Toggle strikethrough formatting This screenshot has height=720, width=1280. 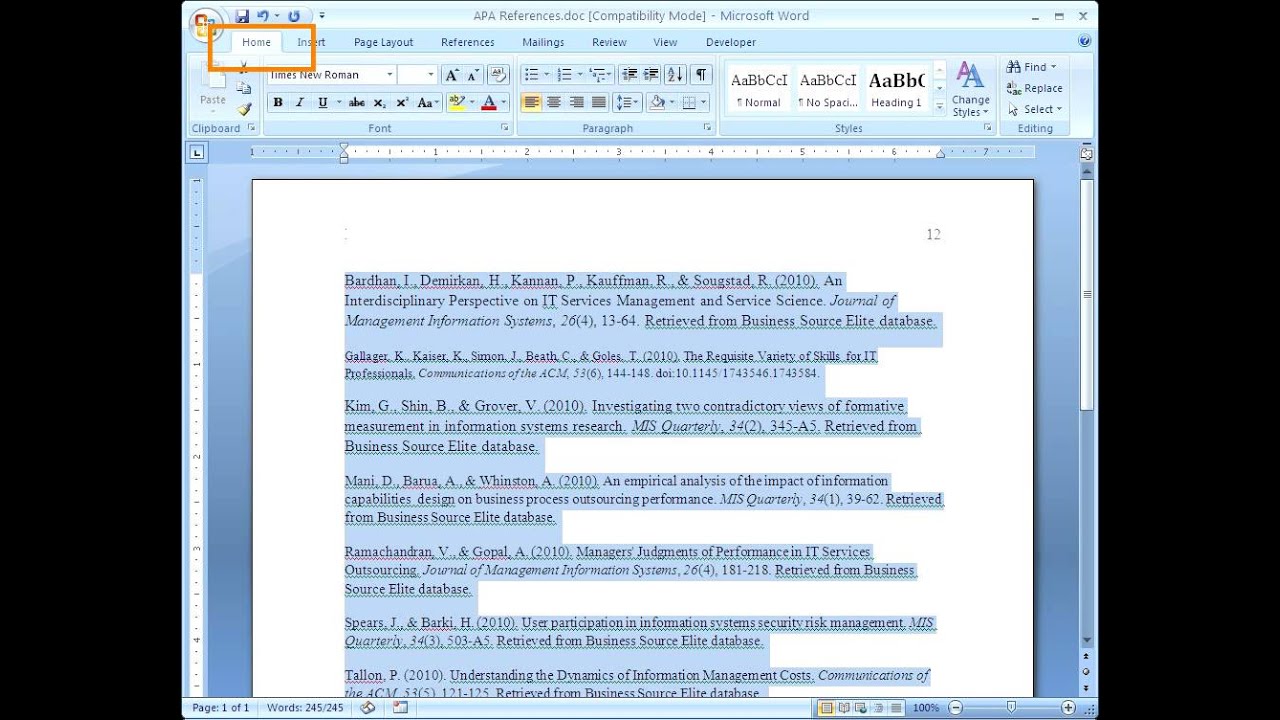point(357,103)
